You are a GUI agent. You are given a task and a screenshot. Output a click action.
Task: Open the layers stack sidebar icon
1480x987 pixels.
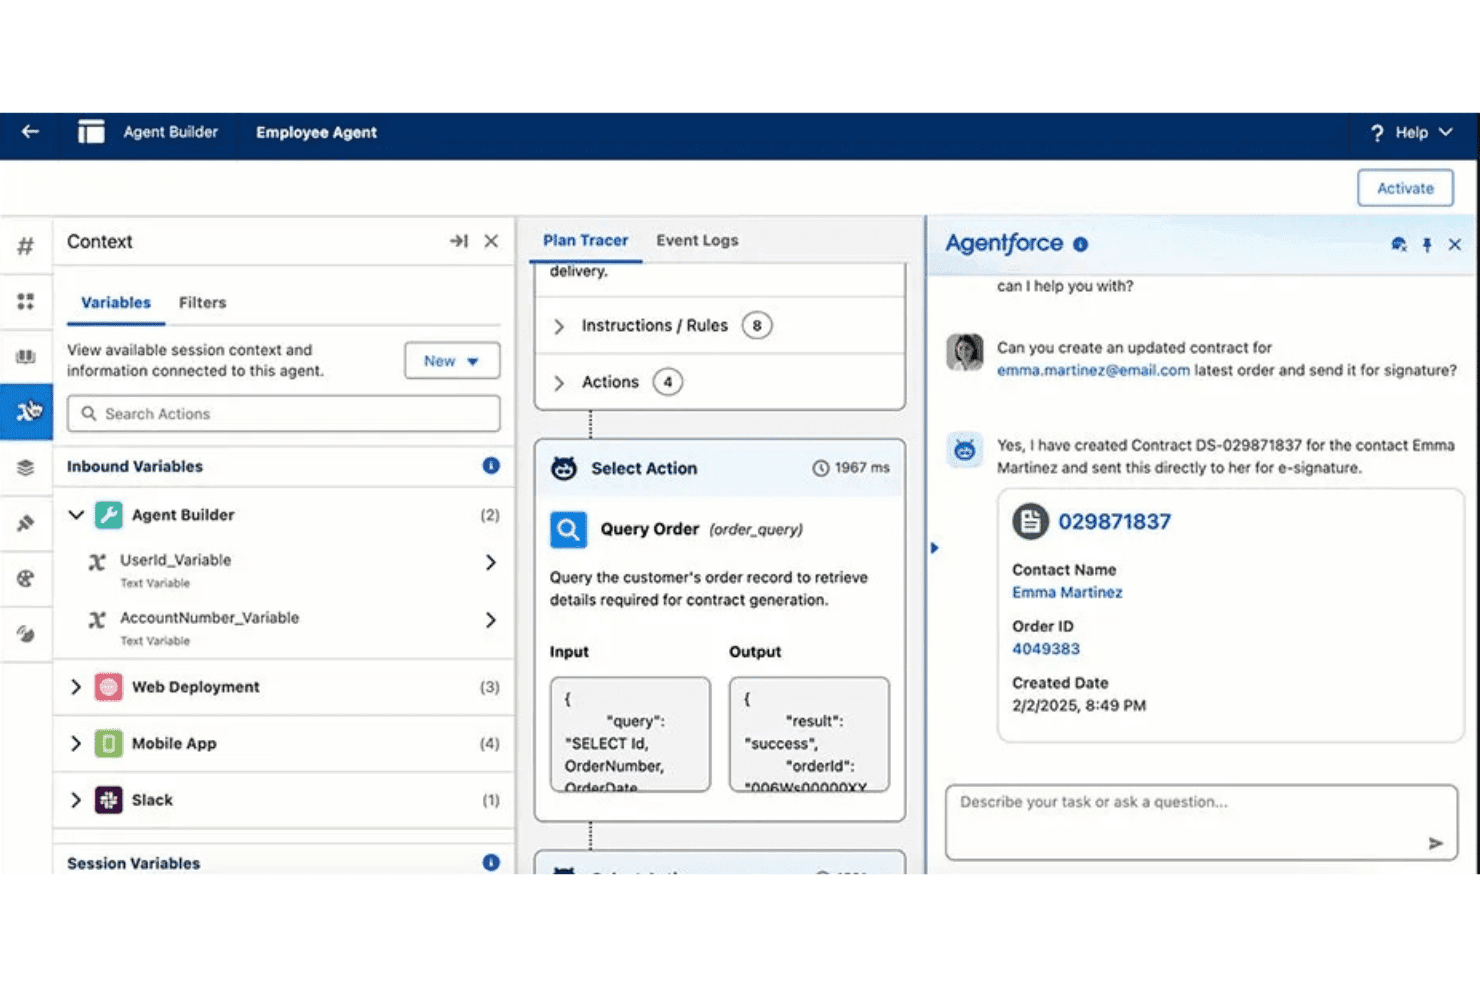[26, 467]
